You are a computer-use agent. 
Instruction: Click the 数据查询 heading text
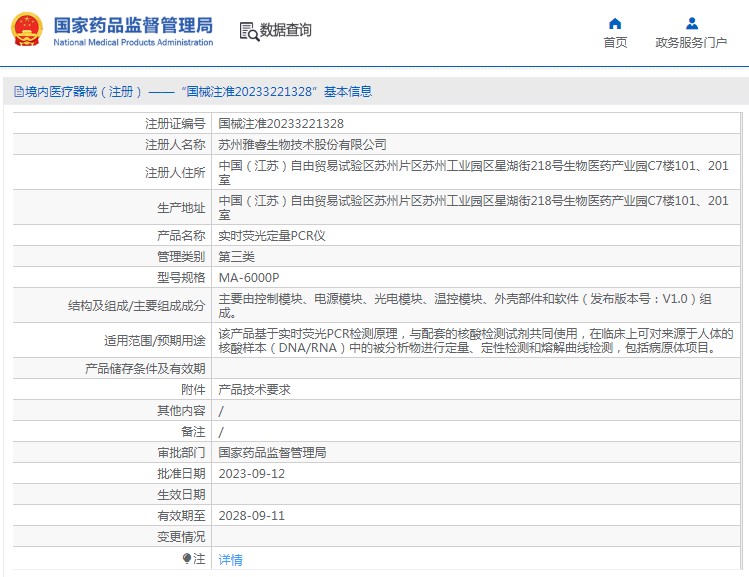[286, 30]
